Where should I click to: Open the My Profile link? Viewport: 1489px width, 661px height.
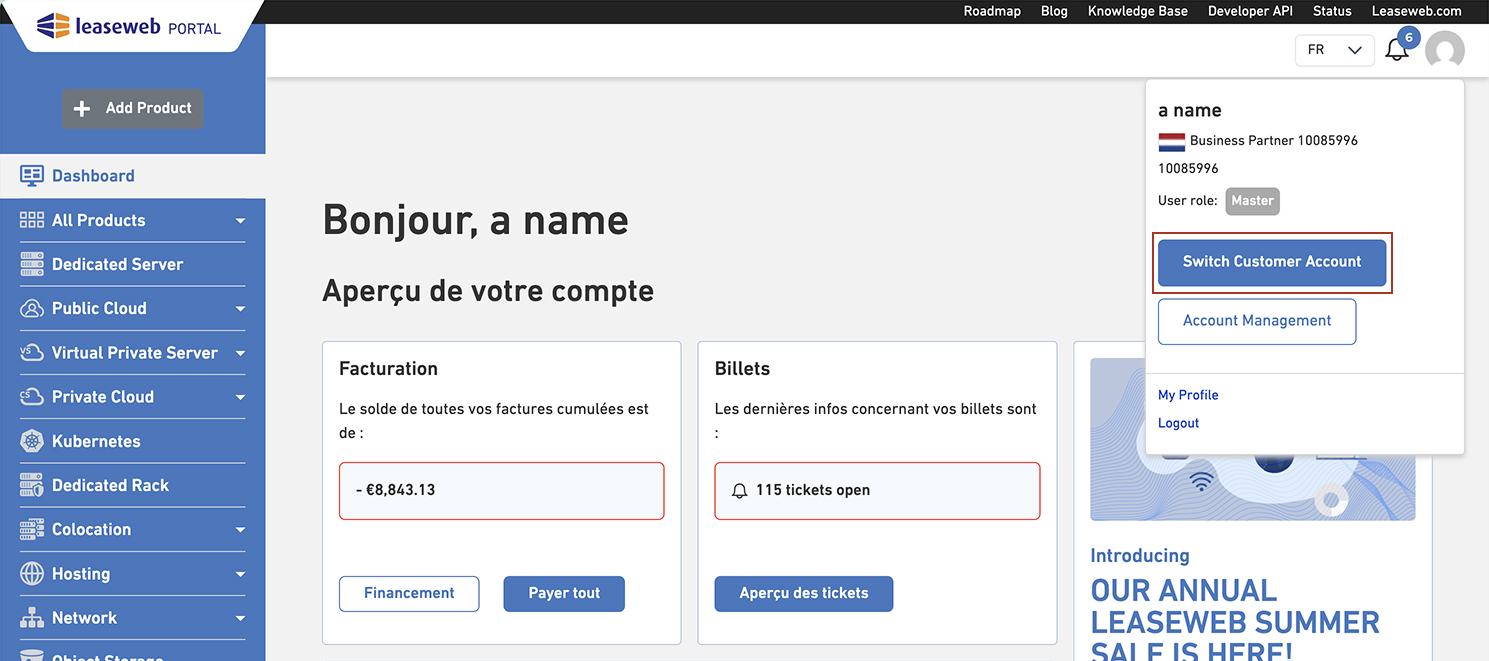(1188, 395)
